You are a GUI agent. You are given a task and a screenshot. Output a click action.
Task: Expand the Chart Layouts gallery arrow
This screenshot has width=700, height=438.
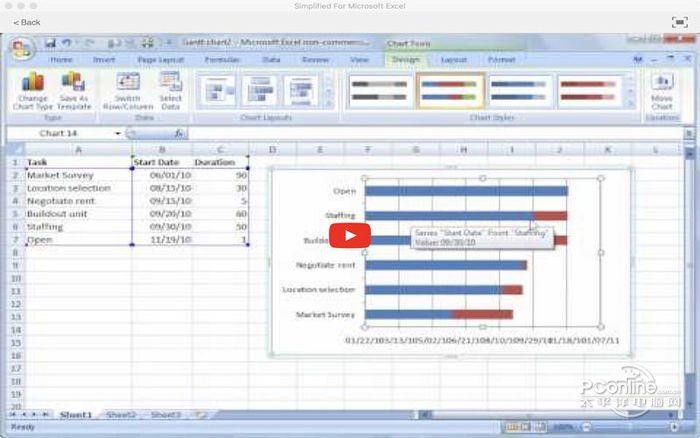point(329,104)
